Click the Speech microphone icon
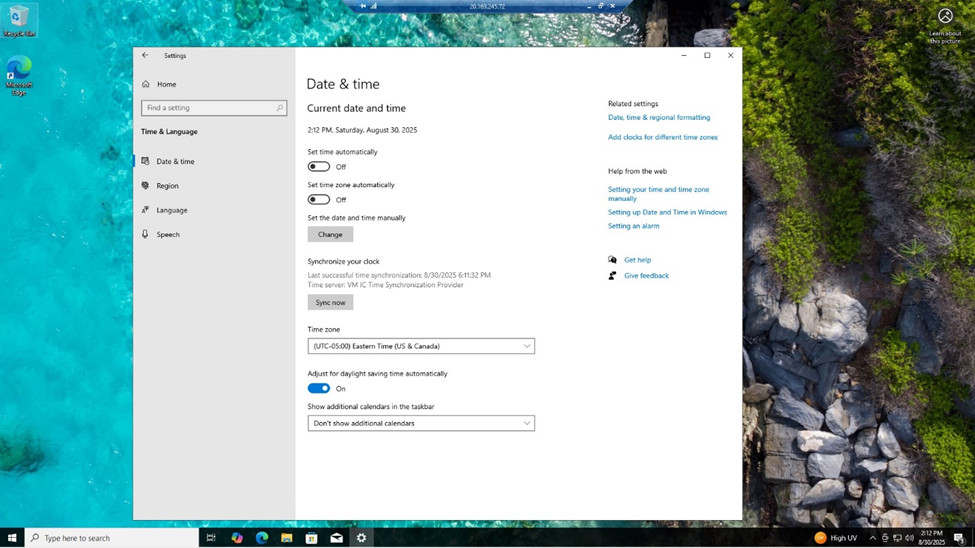The width and height of the screenshot is (975, 548). (x=146, y=234)
